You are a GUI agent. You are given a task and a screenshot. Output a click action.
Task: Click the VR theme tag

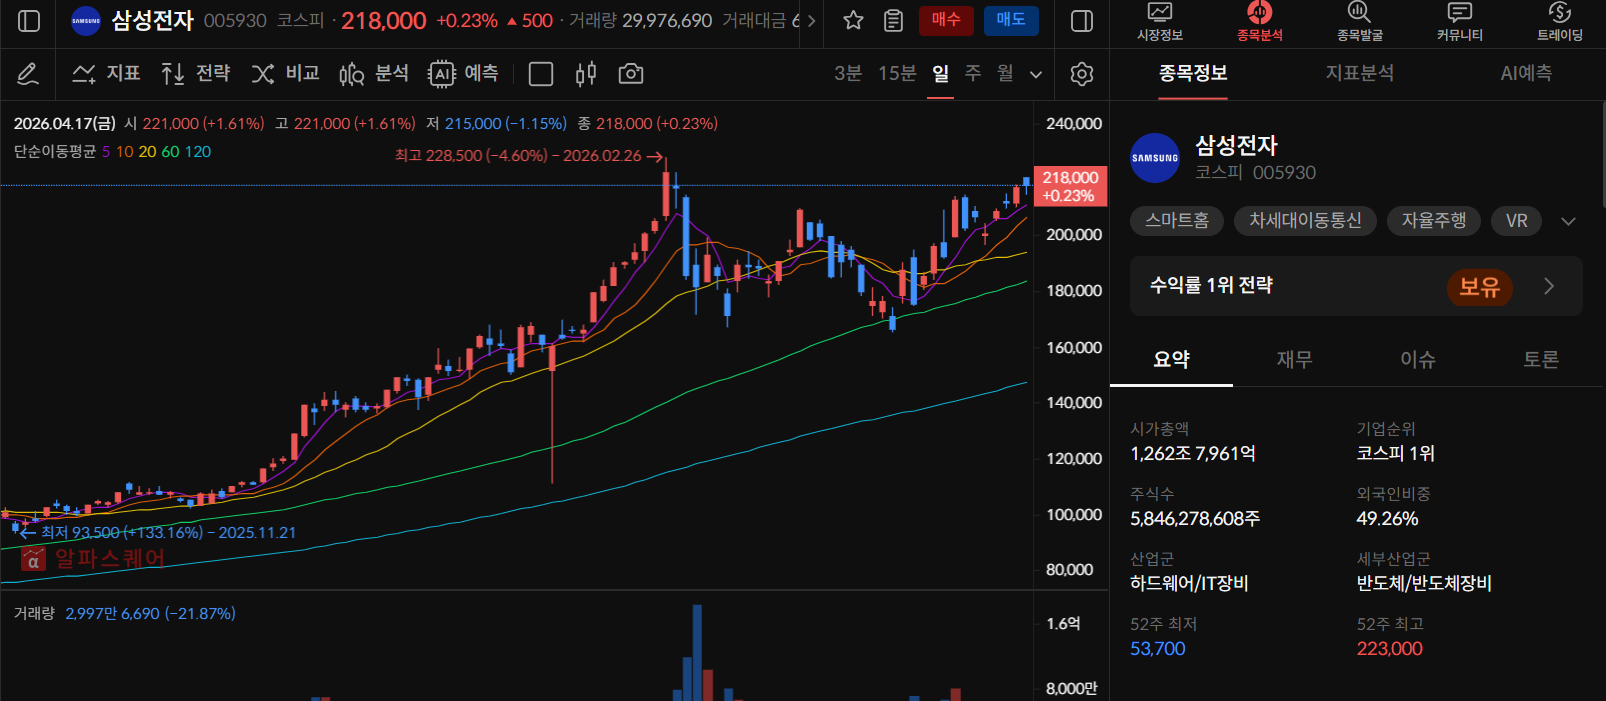1516,221
